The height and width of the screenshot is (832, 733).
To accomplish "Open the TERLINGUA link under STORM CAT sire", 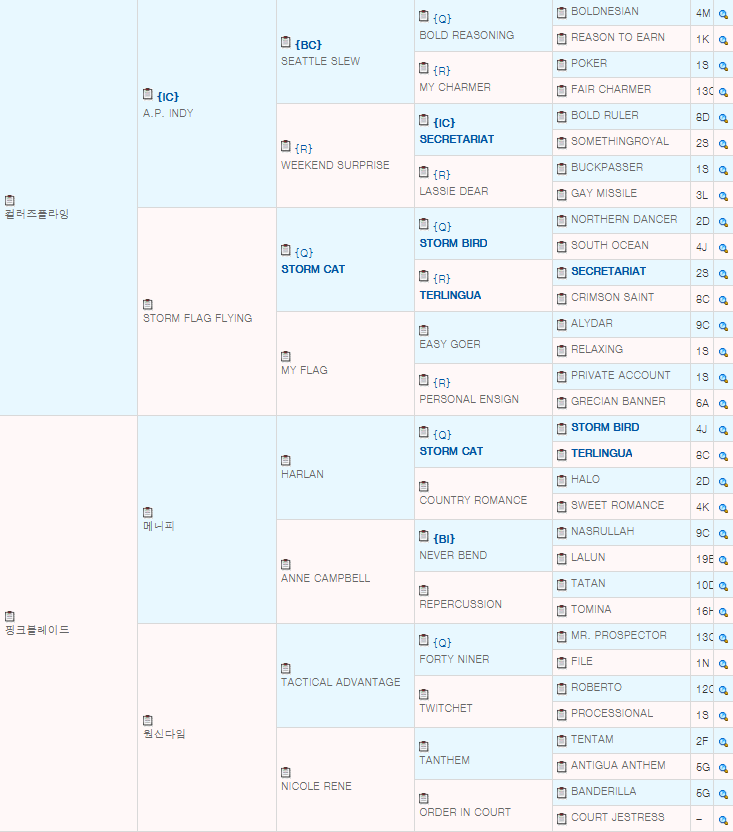I will pos(450,295).
